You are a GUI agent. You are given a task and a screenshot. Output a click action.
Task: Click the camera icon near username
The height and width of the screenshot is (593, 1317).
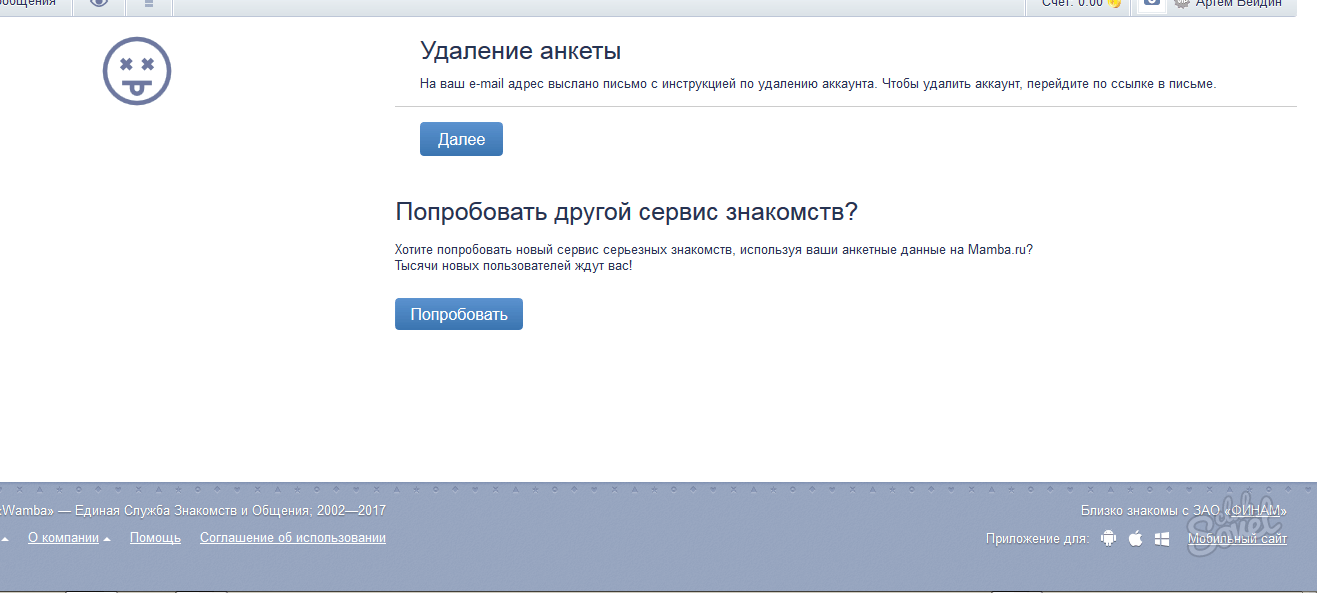pos(1152,3)
